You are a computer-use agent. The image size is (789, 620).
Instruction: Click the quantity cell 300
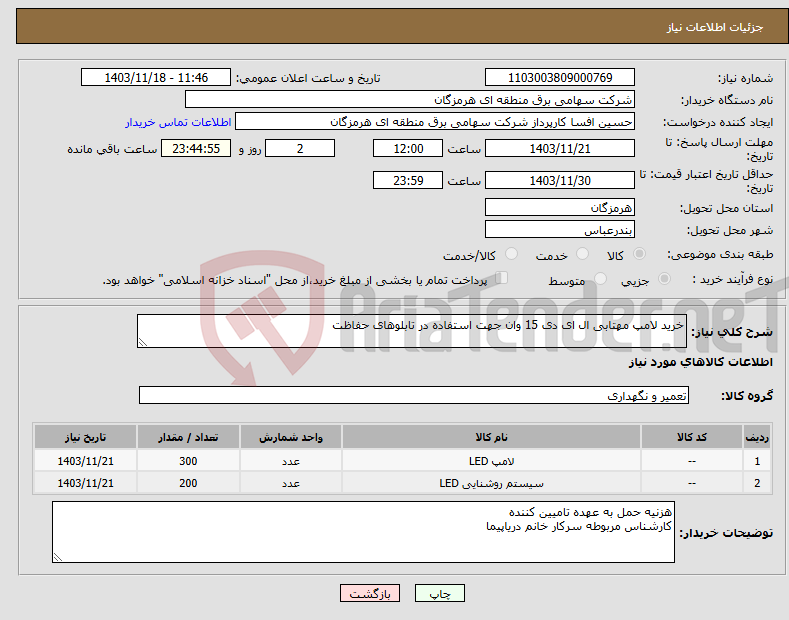(x=188, y=461)
